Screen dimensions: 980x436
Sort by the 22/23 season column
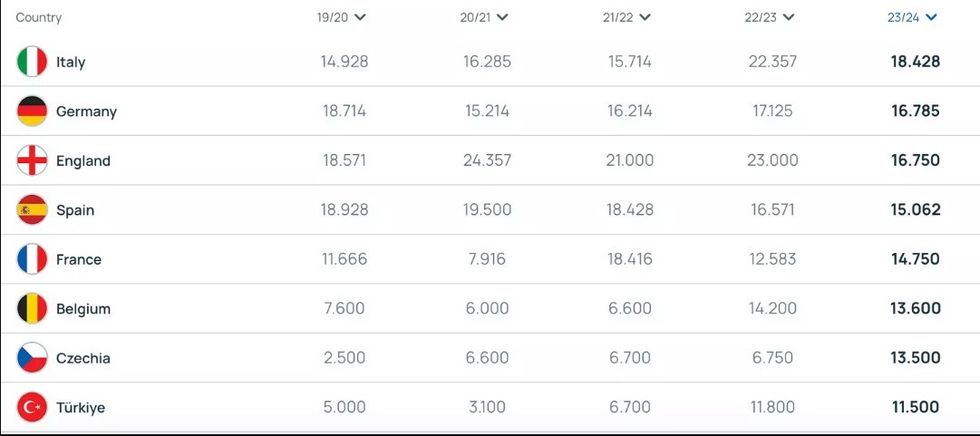tap(771, 17)
